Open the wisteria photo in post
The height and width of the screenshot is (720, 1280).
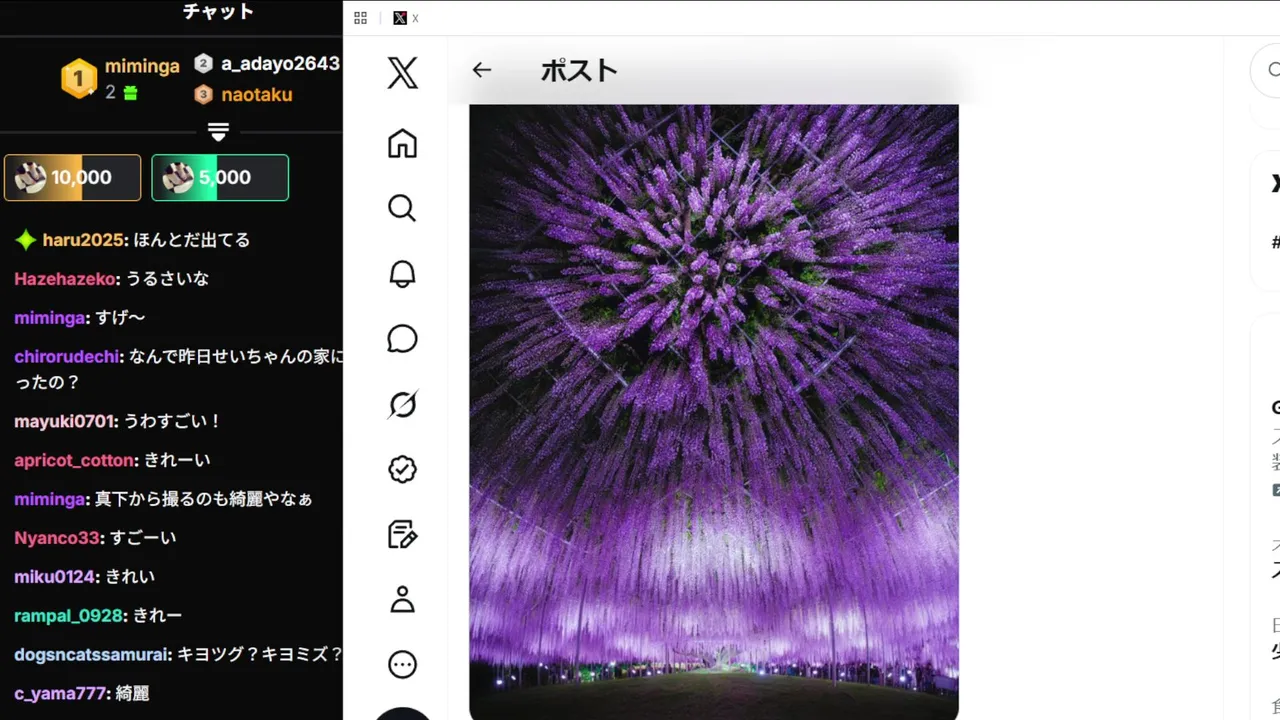click(x=714, y=412)
